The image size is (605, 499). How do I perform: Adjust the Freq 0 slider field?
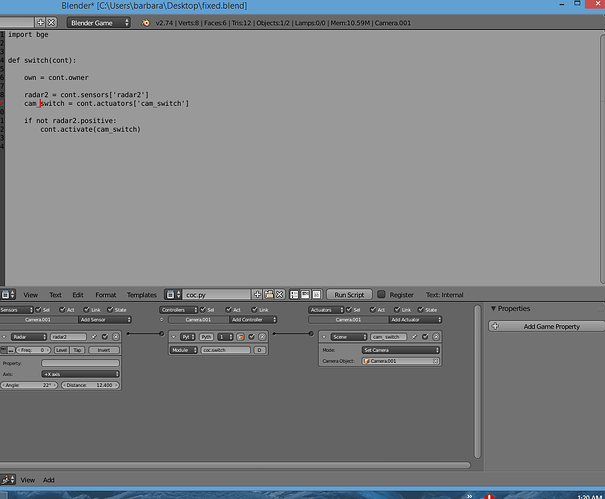tap(33, 350)
